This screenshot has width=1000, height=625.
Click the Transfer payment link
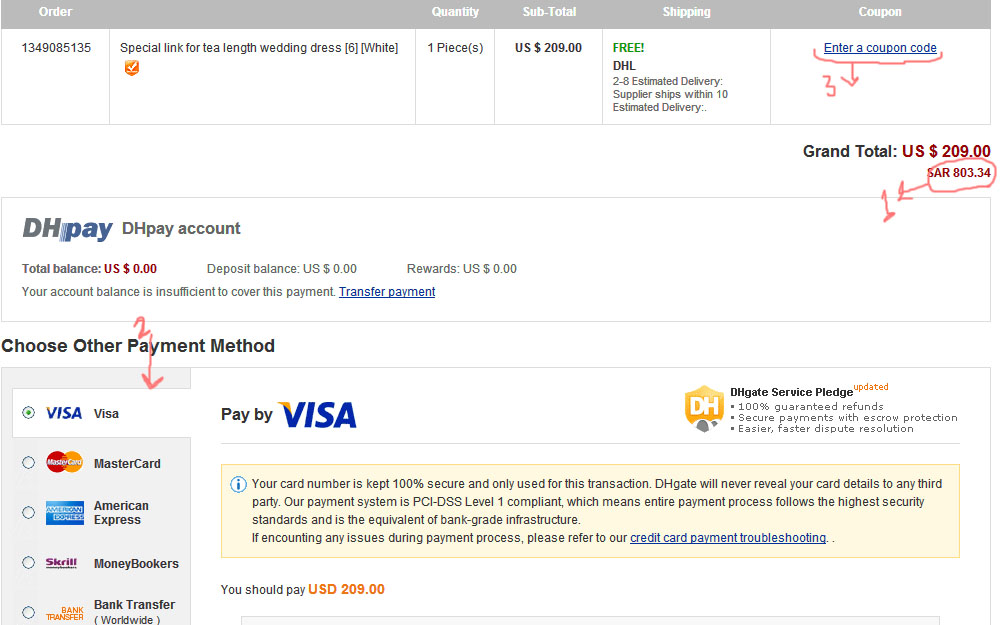[x=387, y=292]
